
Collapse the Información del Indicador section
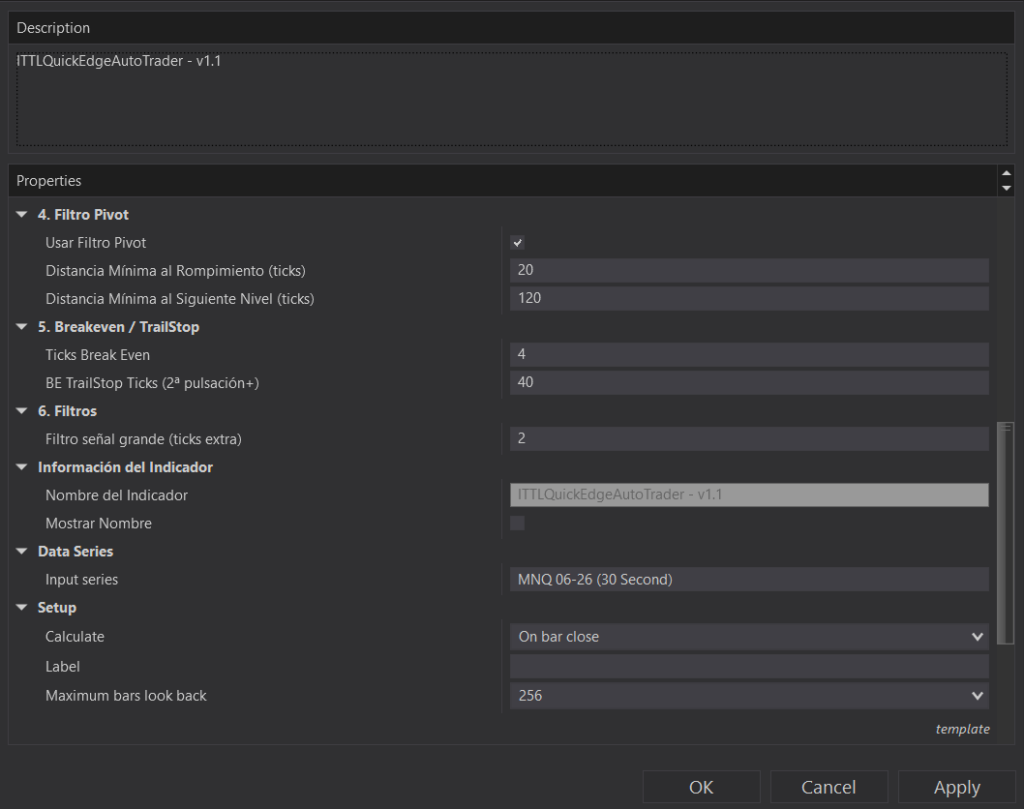tap(22, 467)
